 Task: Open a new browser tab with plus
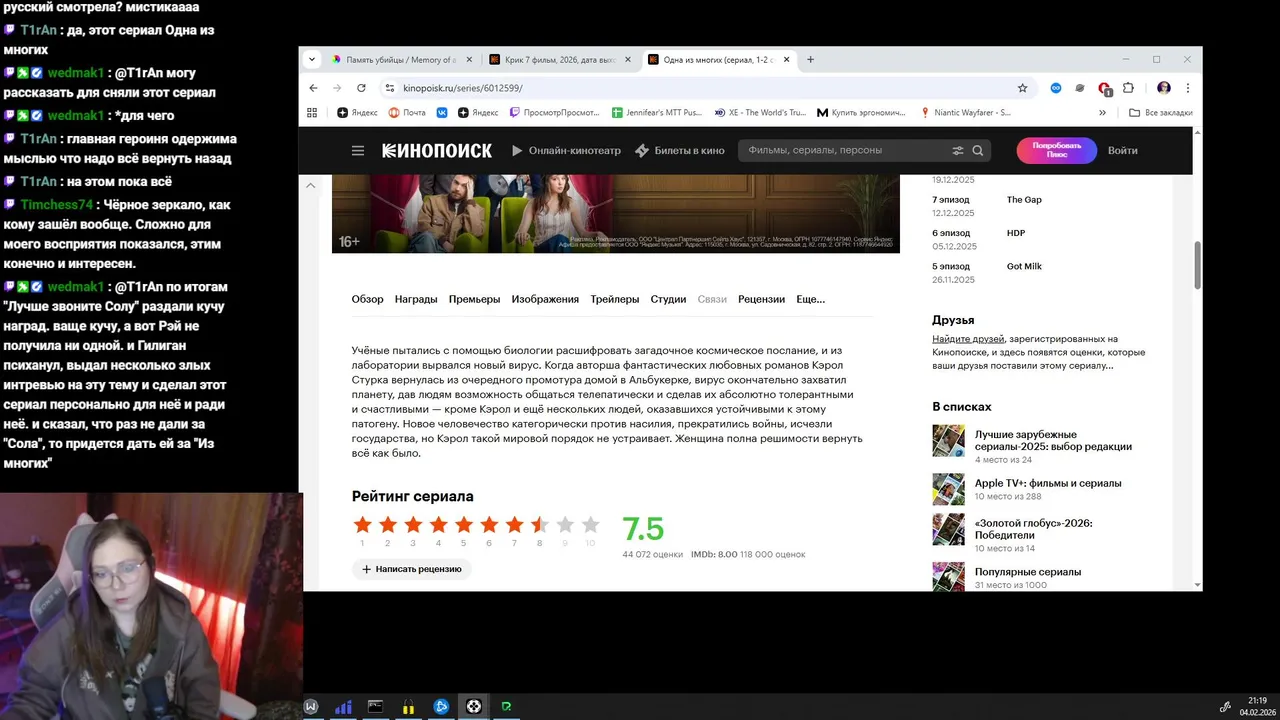810,59
